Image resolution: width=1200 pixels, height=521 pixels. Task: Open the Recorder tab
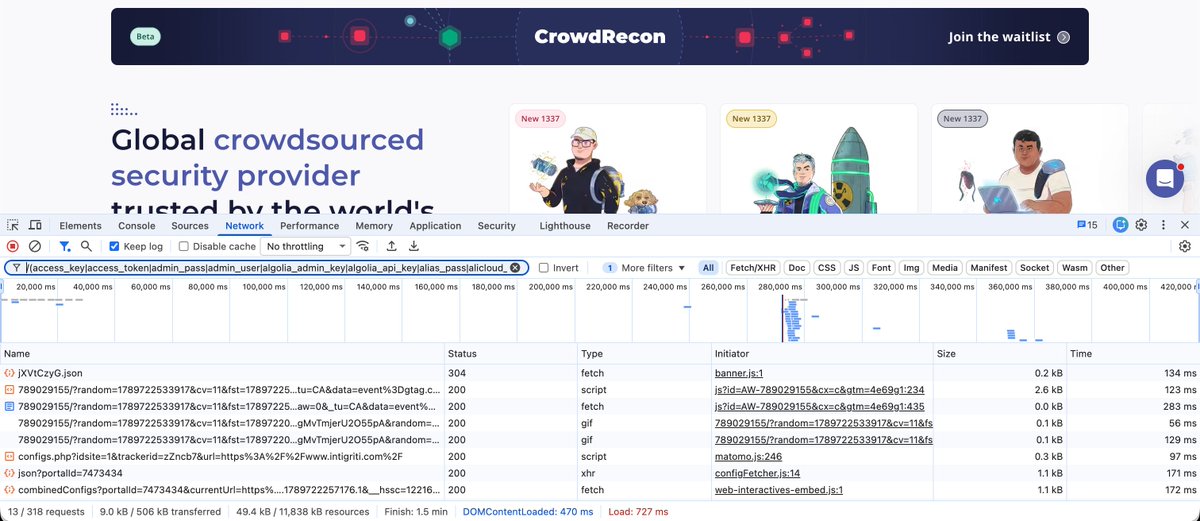(628, 226)
